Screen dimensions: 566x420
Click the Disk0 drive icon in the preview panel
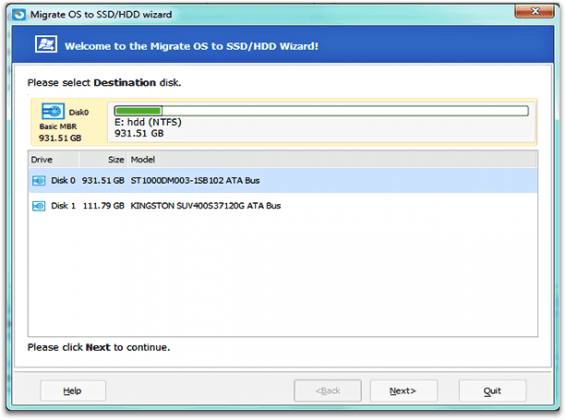point(53,111)
